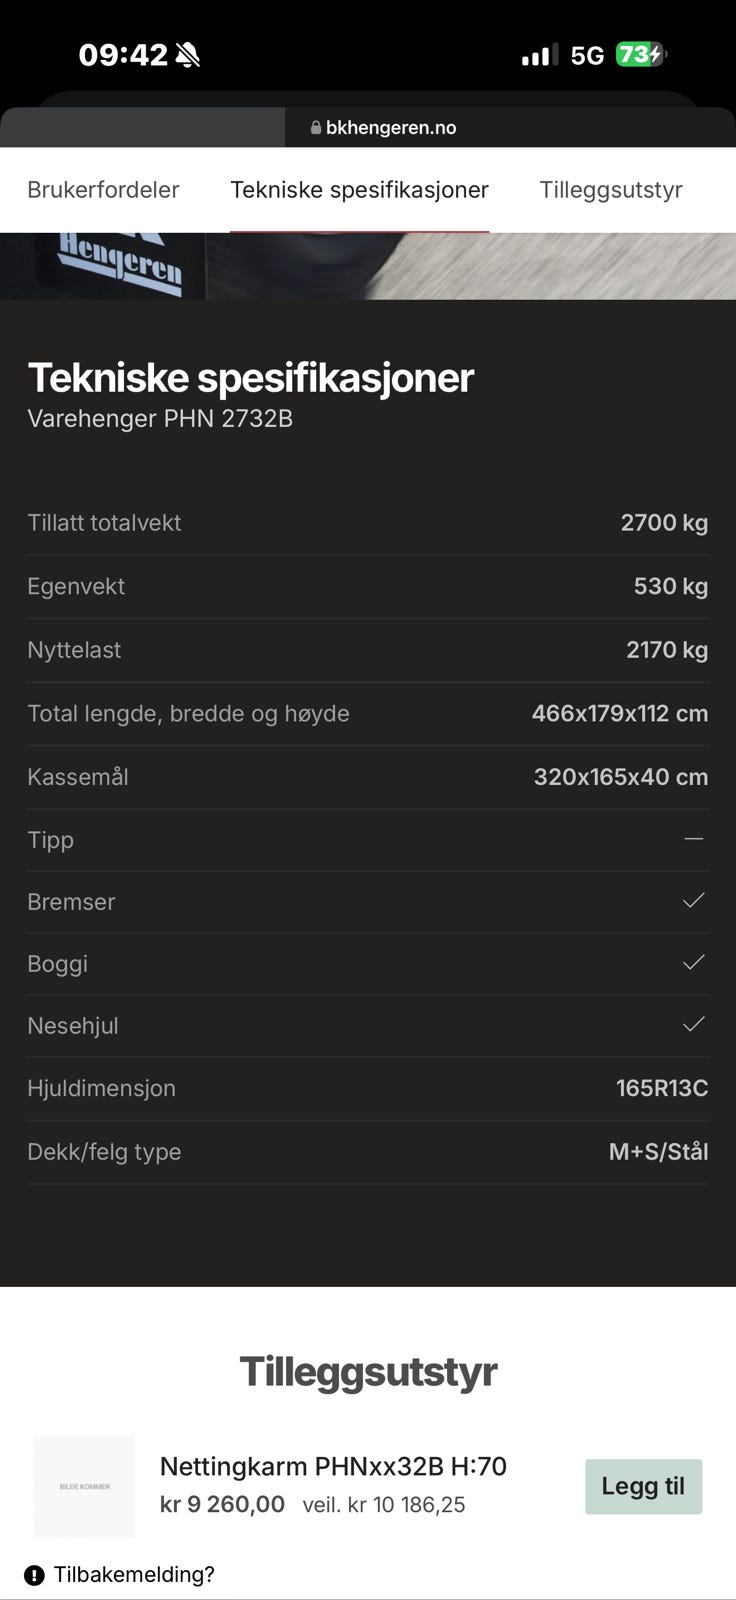Tap the 5G network indicator
The width and height of the screenshot is (736, 1600).
point(587,56)
